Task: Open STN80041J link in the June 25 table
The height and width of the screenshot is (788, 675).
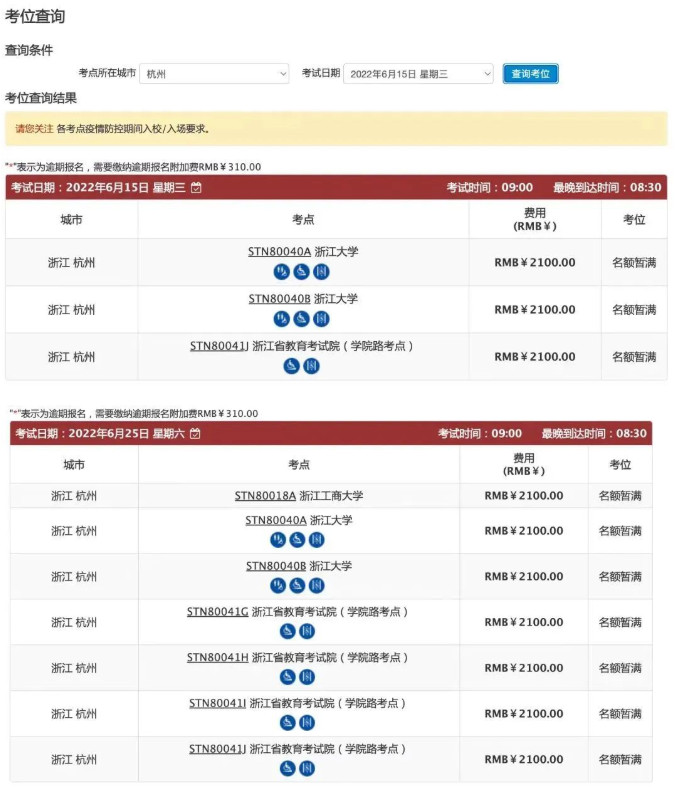Action: pos(218,749)
